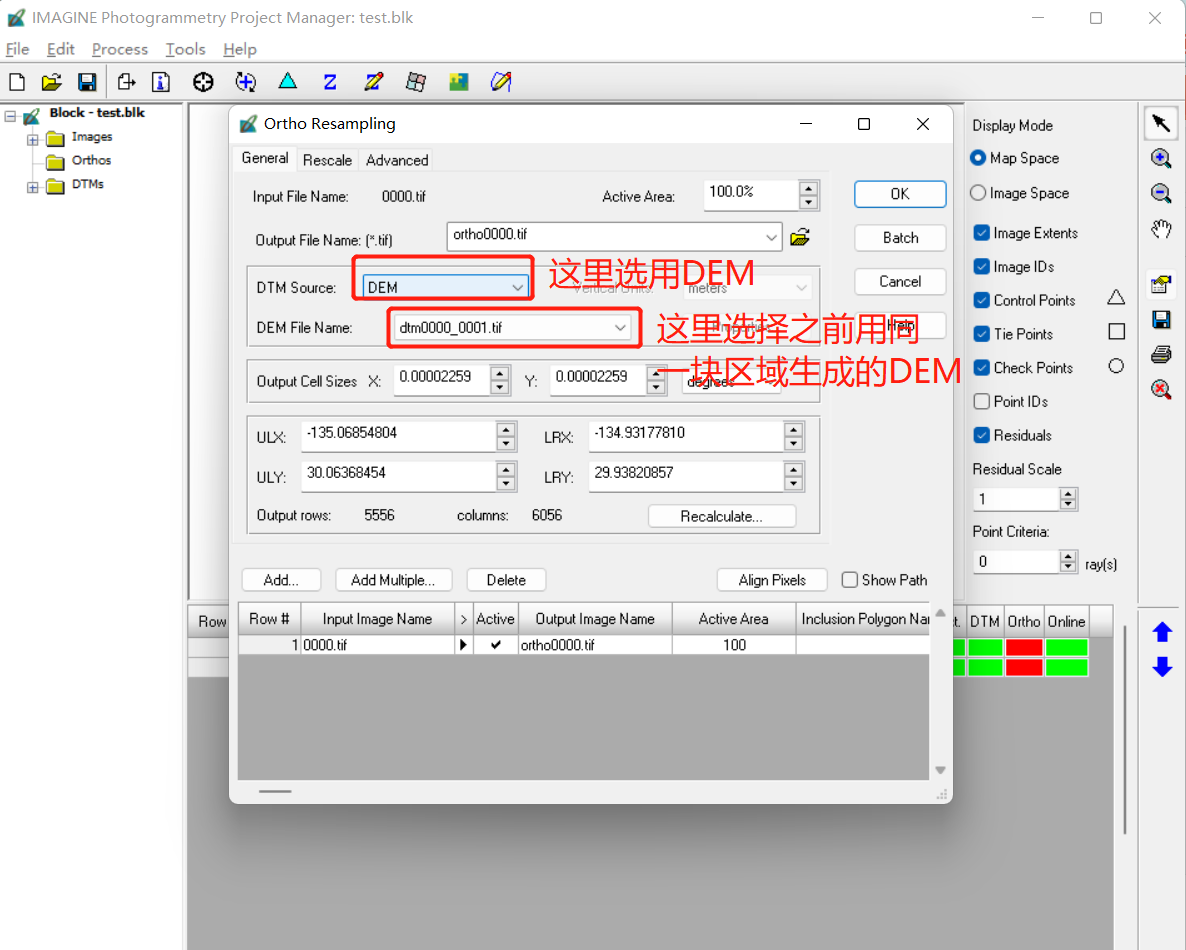Enable the Point IDs checkbox
Image resolution: width=1186 pixels, height=950 pixels.
(x=982, y=402)
